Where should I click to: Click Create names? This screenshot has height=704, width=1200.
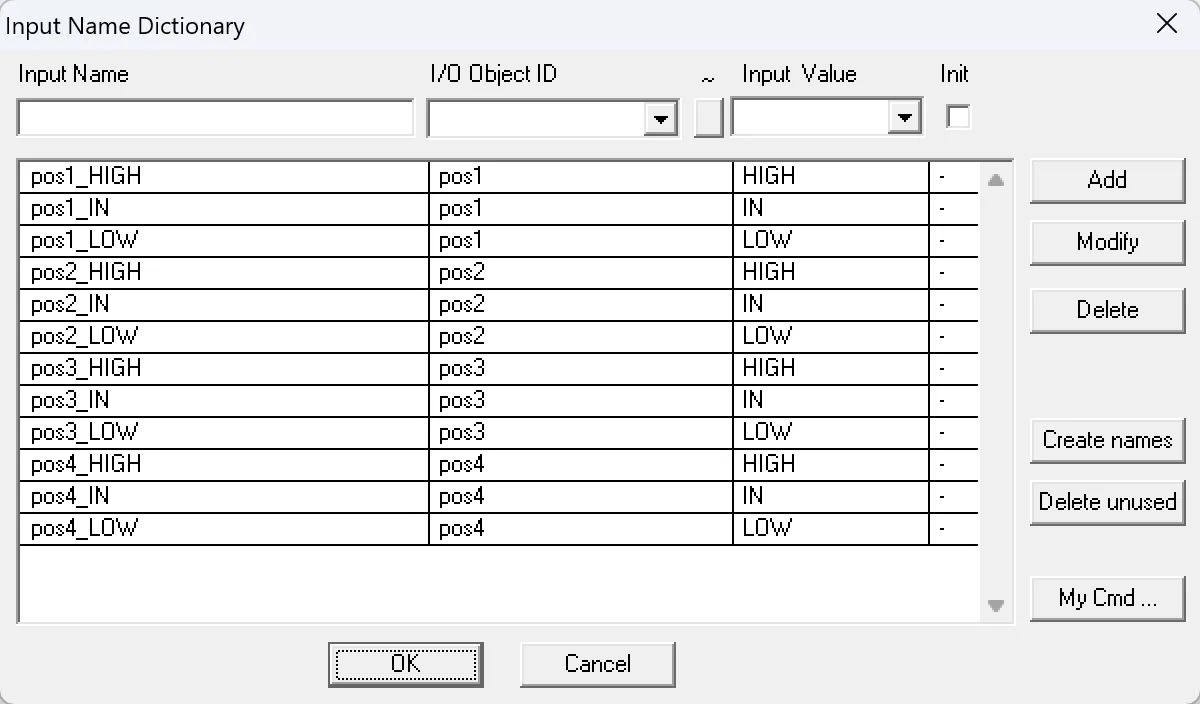click(1107, 440)
